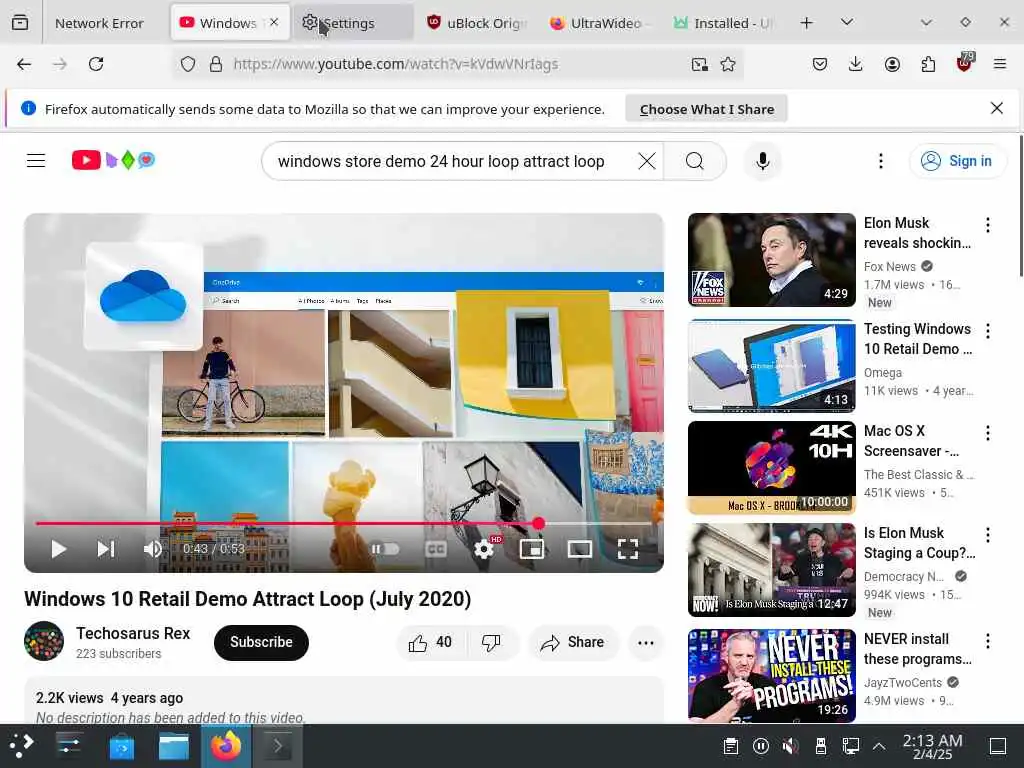
Task: Open Techosarus Rex channel name link
Action: [133, 633]
